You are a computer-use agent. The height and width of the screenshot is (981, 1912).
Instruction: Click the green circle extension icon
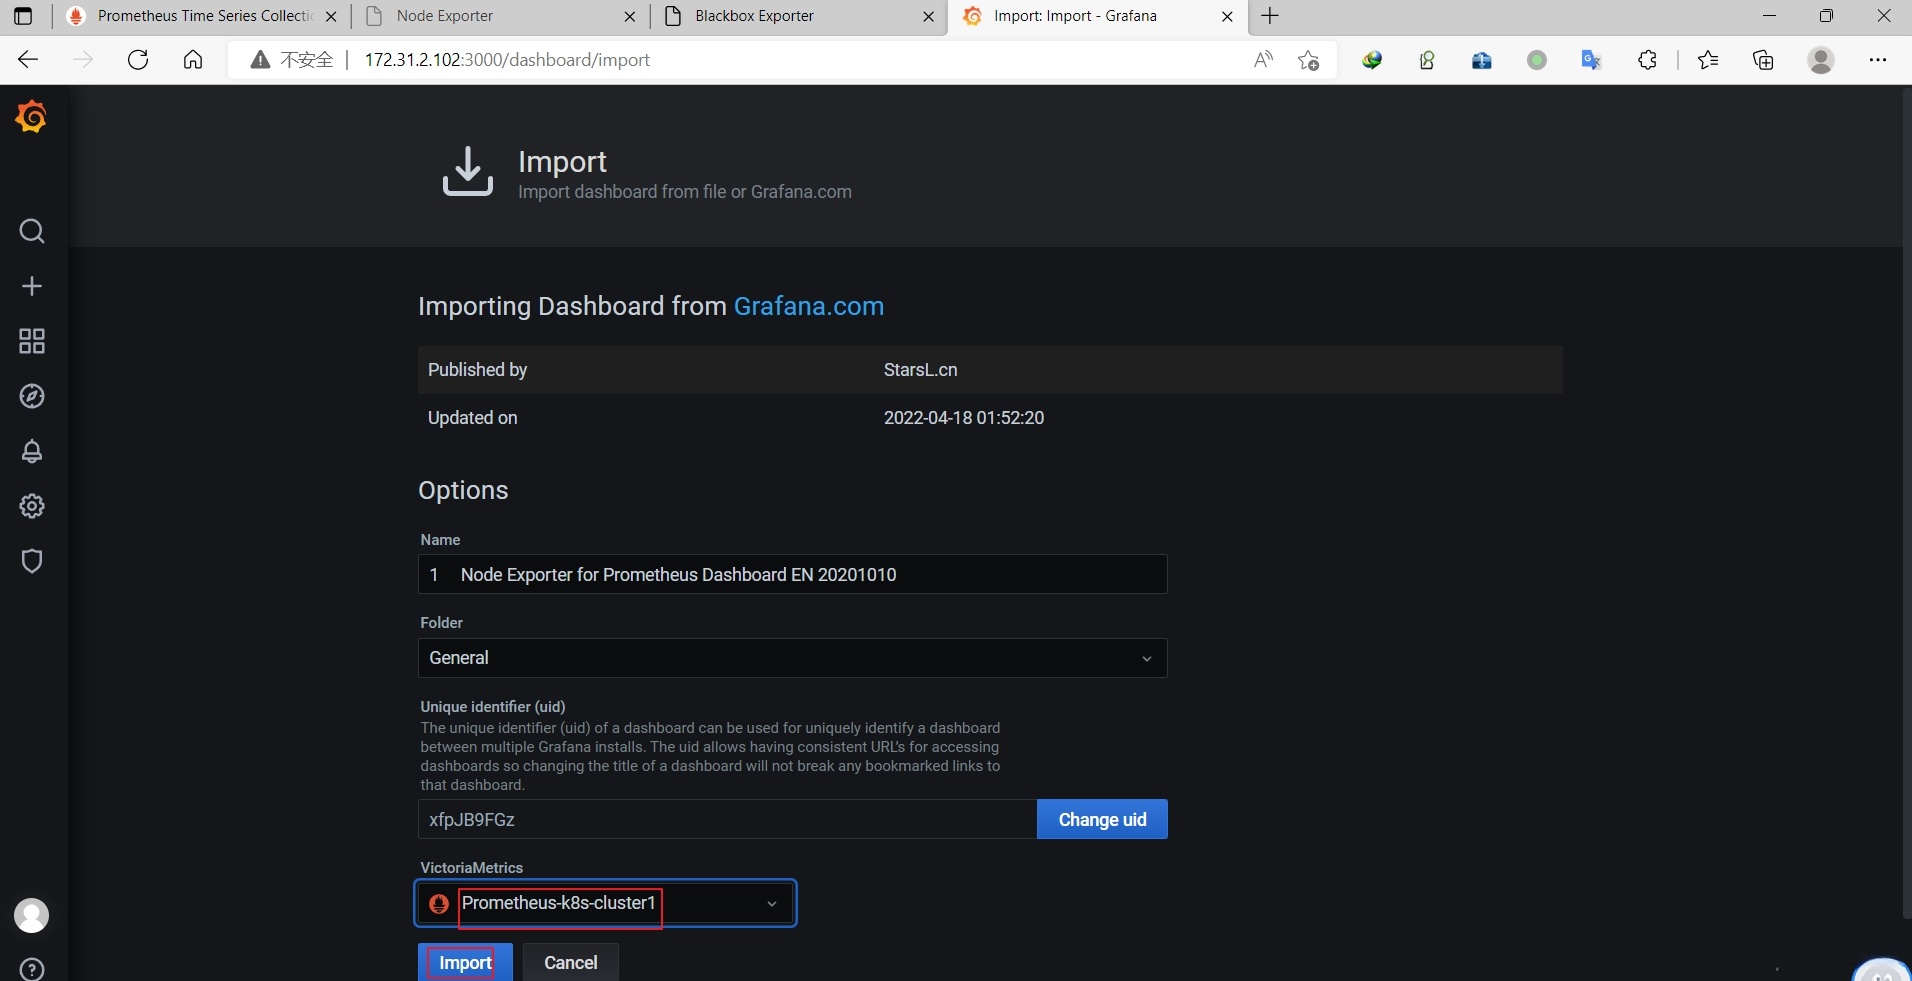[1537, 60]
